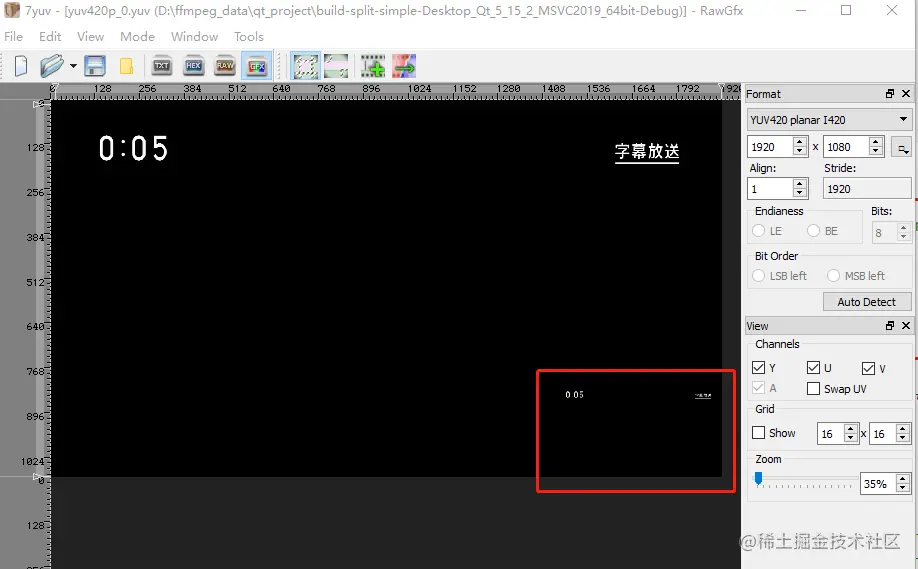Switch to HEX view mode
Screen dimensions: 918x569
coord(194,66)
